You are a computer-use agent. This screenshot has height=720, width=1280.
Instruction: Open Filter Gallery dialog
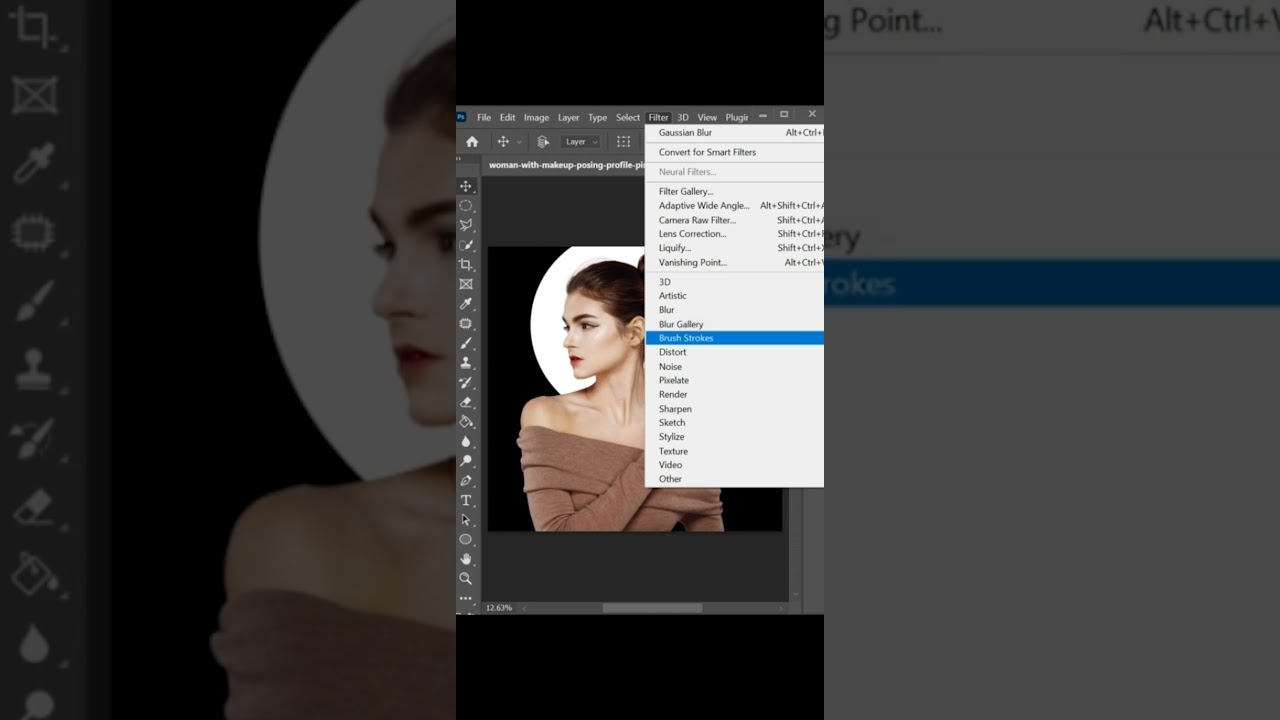[x=735, y=191]
